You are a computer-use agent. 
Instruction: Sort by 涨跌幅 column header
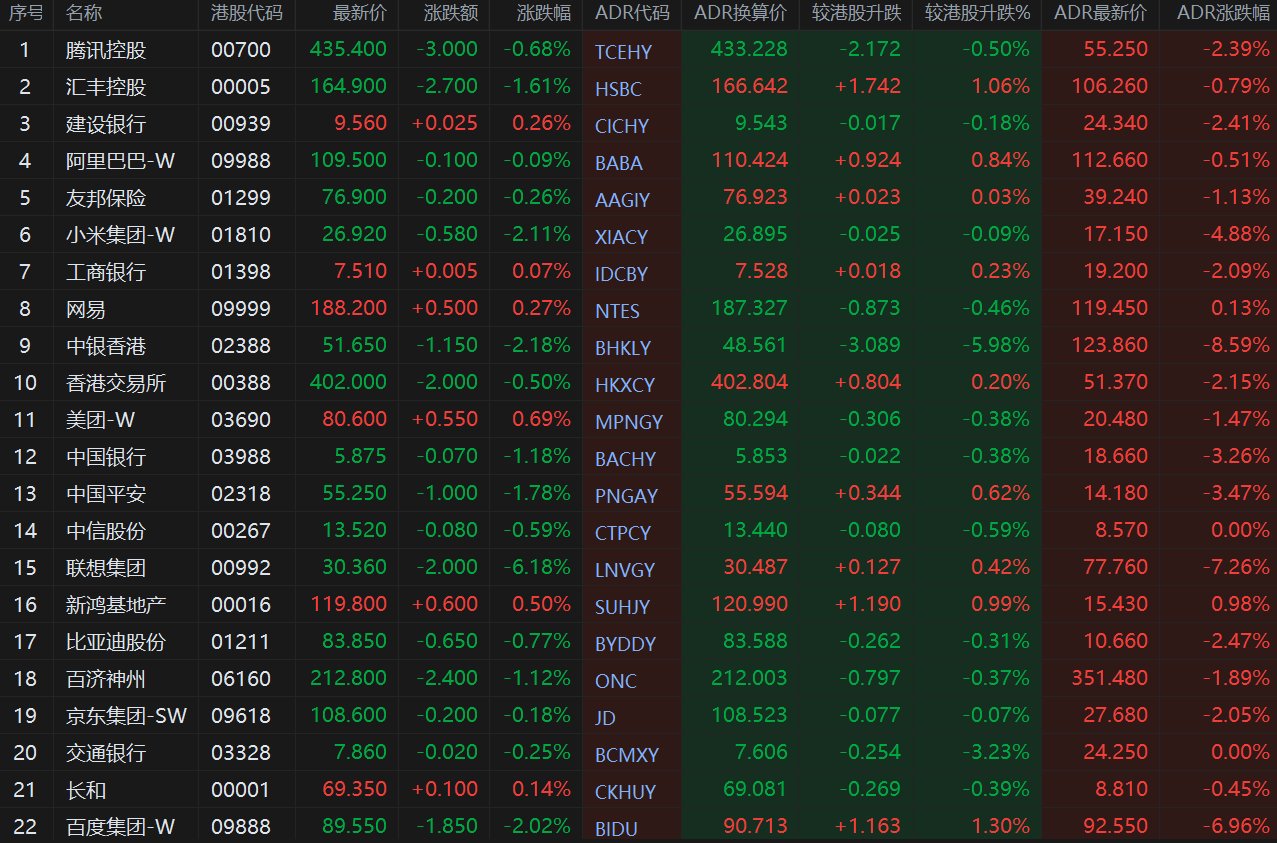coord(544,14)
